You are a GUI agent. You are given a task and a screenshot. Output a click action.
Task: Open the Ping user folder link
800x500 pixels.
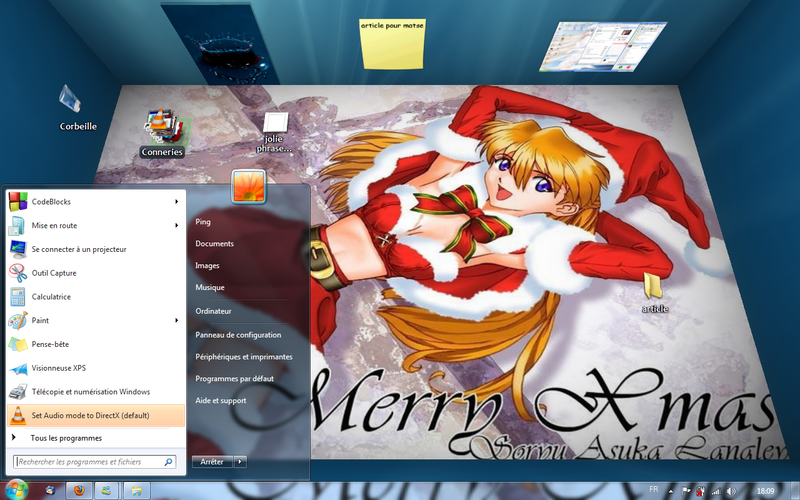point(203,221)
